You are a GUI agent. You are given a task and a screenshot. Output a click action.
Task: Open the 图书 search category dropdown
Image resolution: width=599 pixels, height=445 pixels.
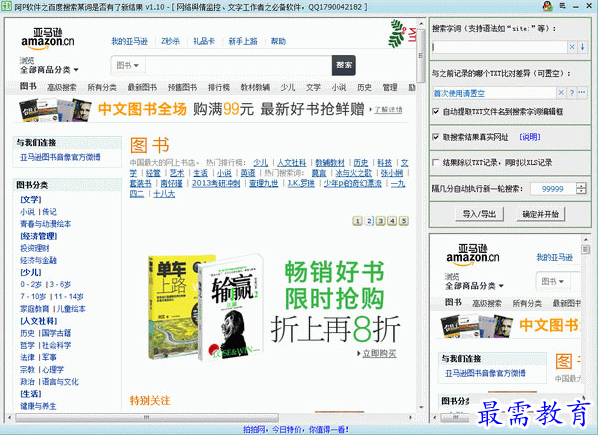(127, 66)
